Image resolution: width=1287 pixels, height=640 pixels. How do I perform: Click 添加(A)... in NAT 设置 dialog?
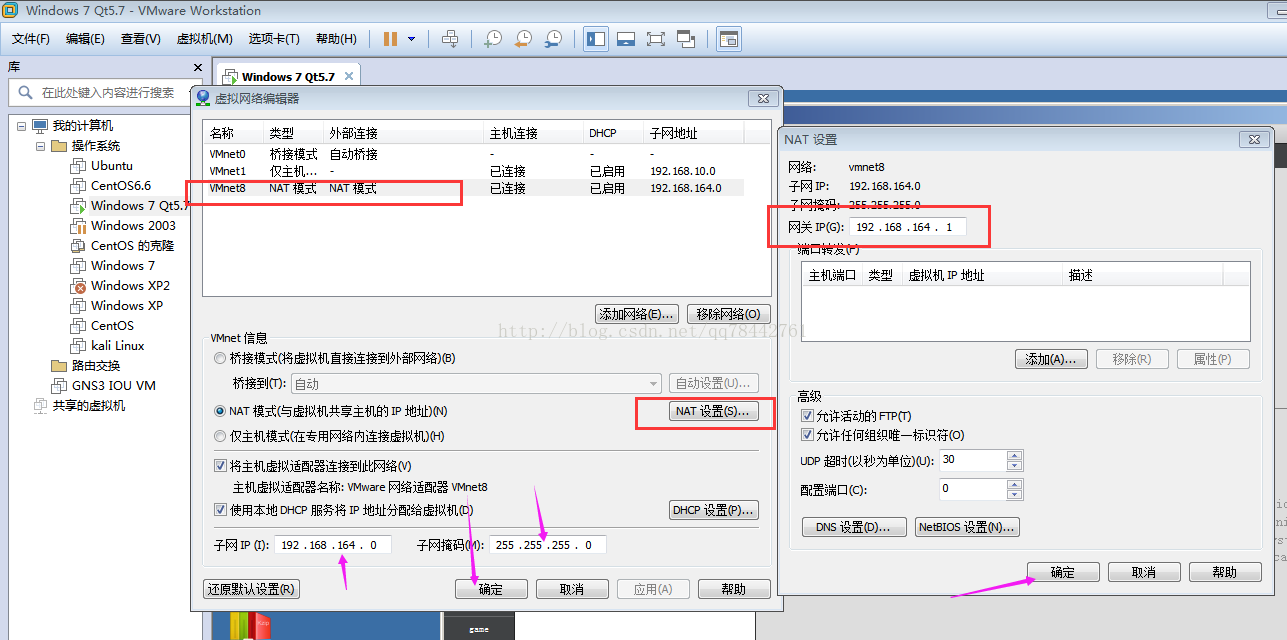pos(1051,359)
